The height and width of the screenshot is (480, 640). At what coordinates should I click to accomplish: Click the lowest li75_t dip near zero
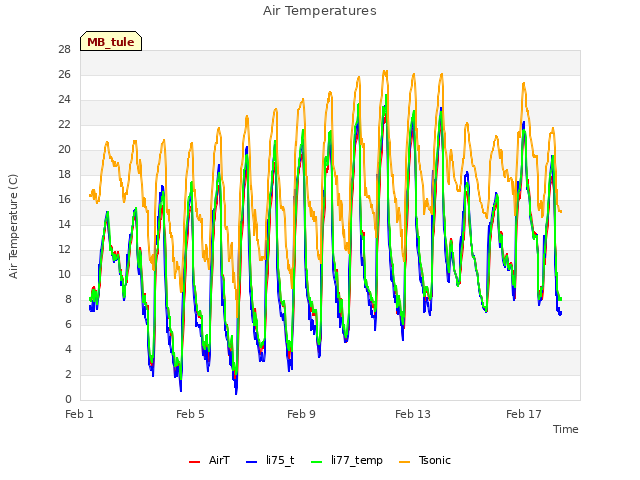(x=236, y=393)
